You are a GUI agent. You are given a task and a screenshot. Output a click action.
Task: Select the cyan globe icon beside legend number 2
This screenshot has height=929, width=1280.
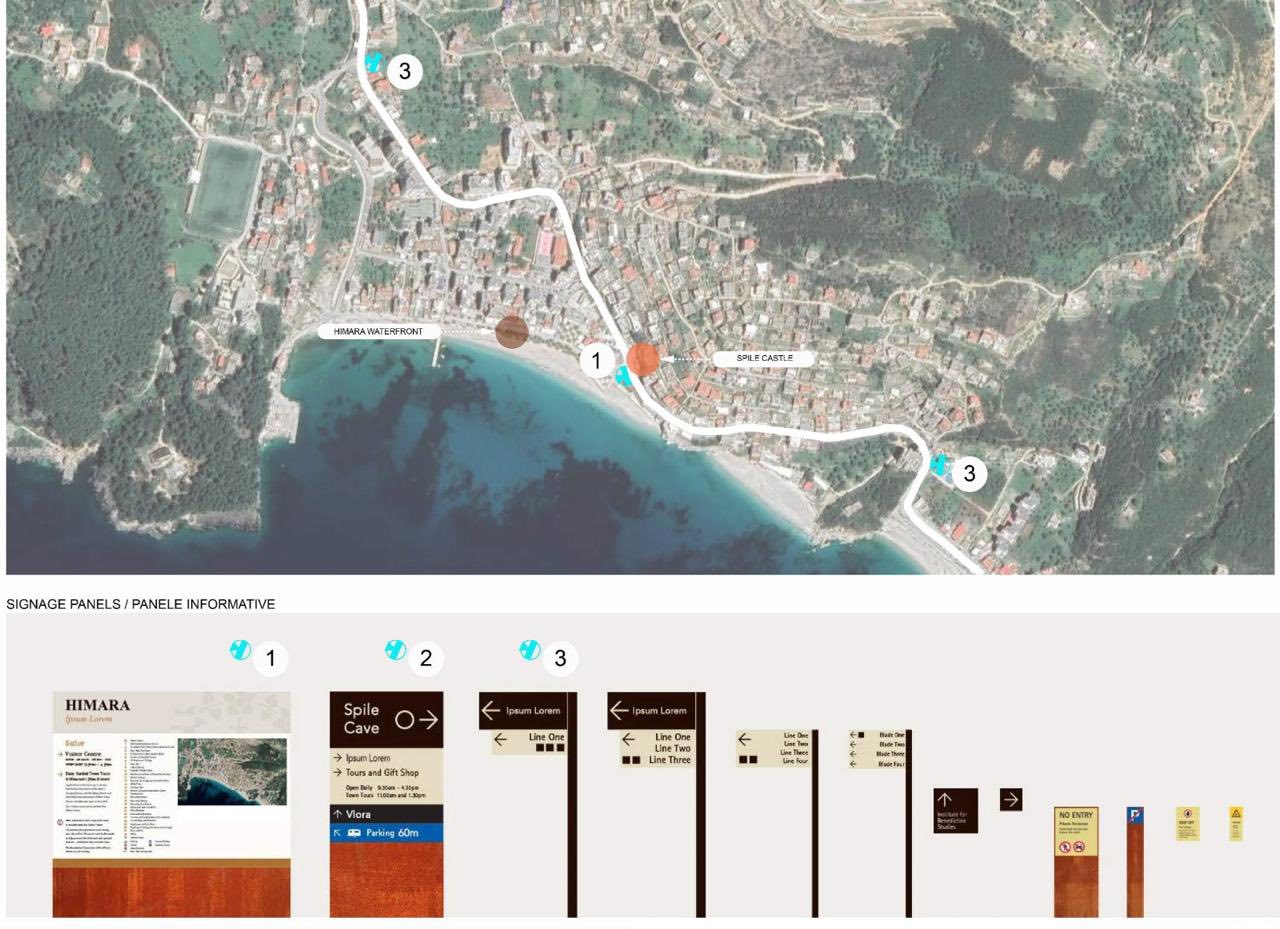click(x=396, y=651)
